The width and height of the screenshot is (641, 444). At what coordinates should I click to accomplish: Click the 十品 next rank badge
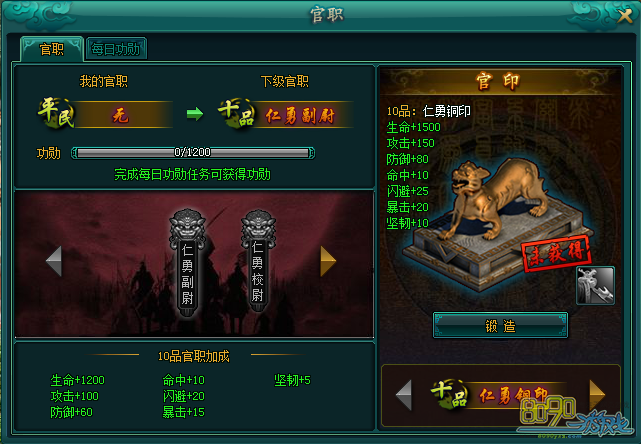[x=236, y=113]
